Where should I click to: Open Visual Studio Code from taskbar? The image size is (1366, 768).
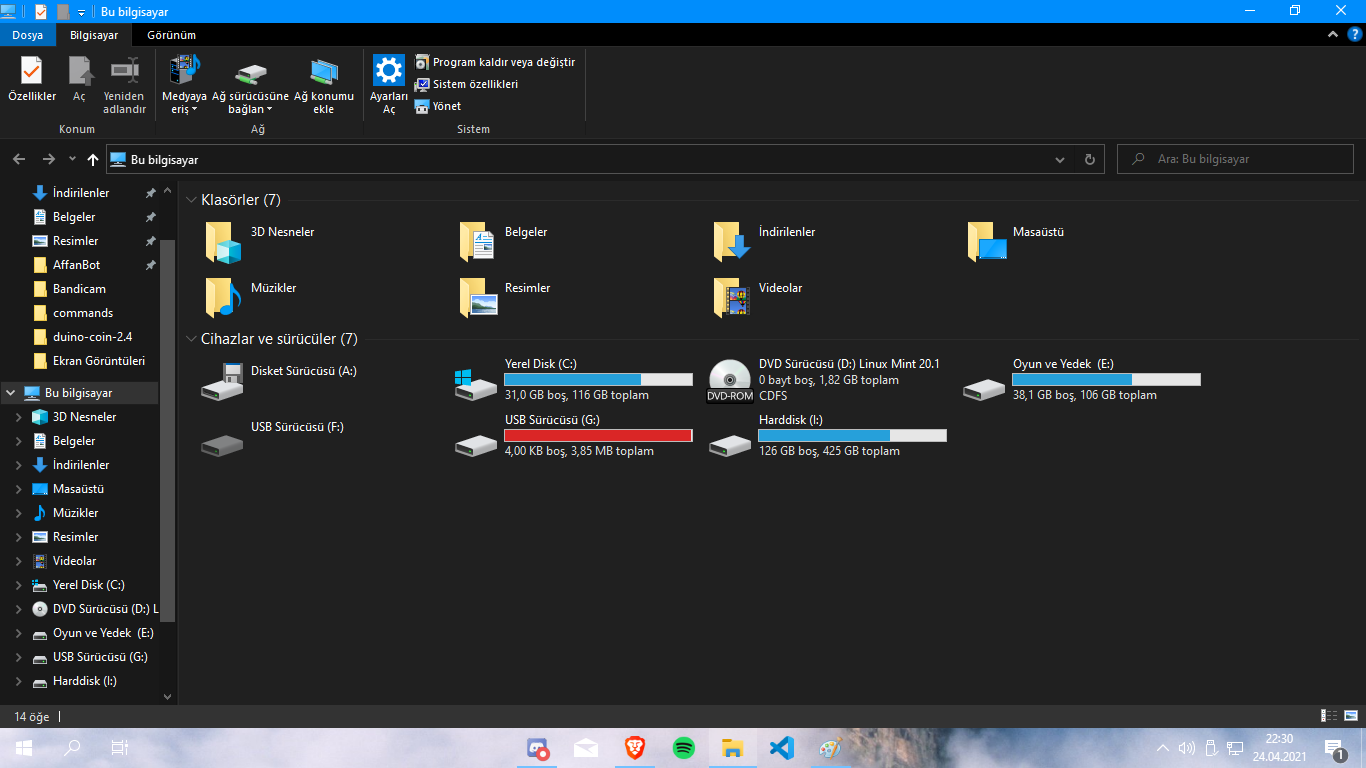782,748
